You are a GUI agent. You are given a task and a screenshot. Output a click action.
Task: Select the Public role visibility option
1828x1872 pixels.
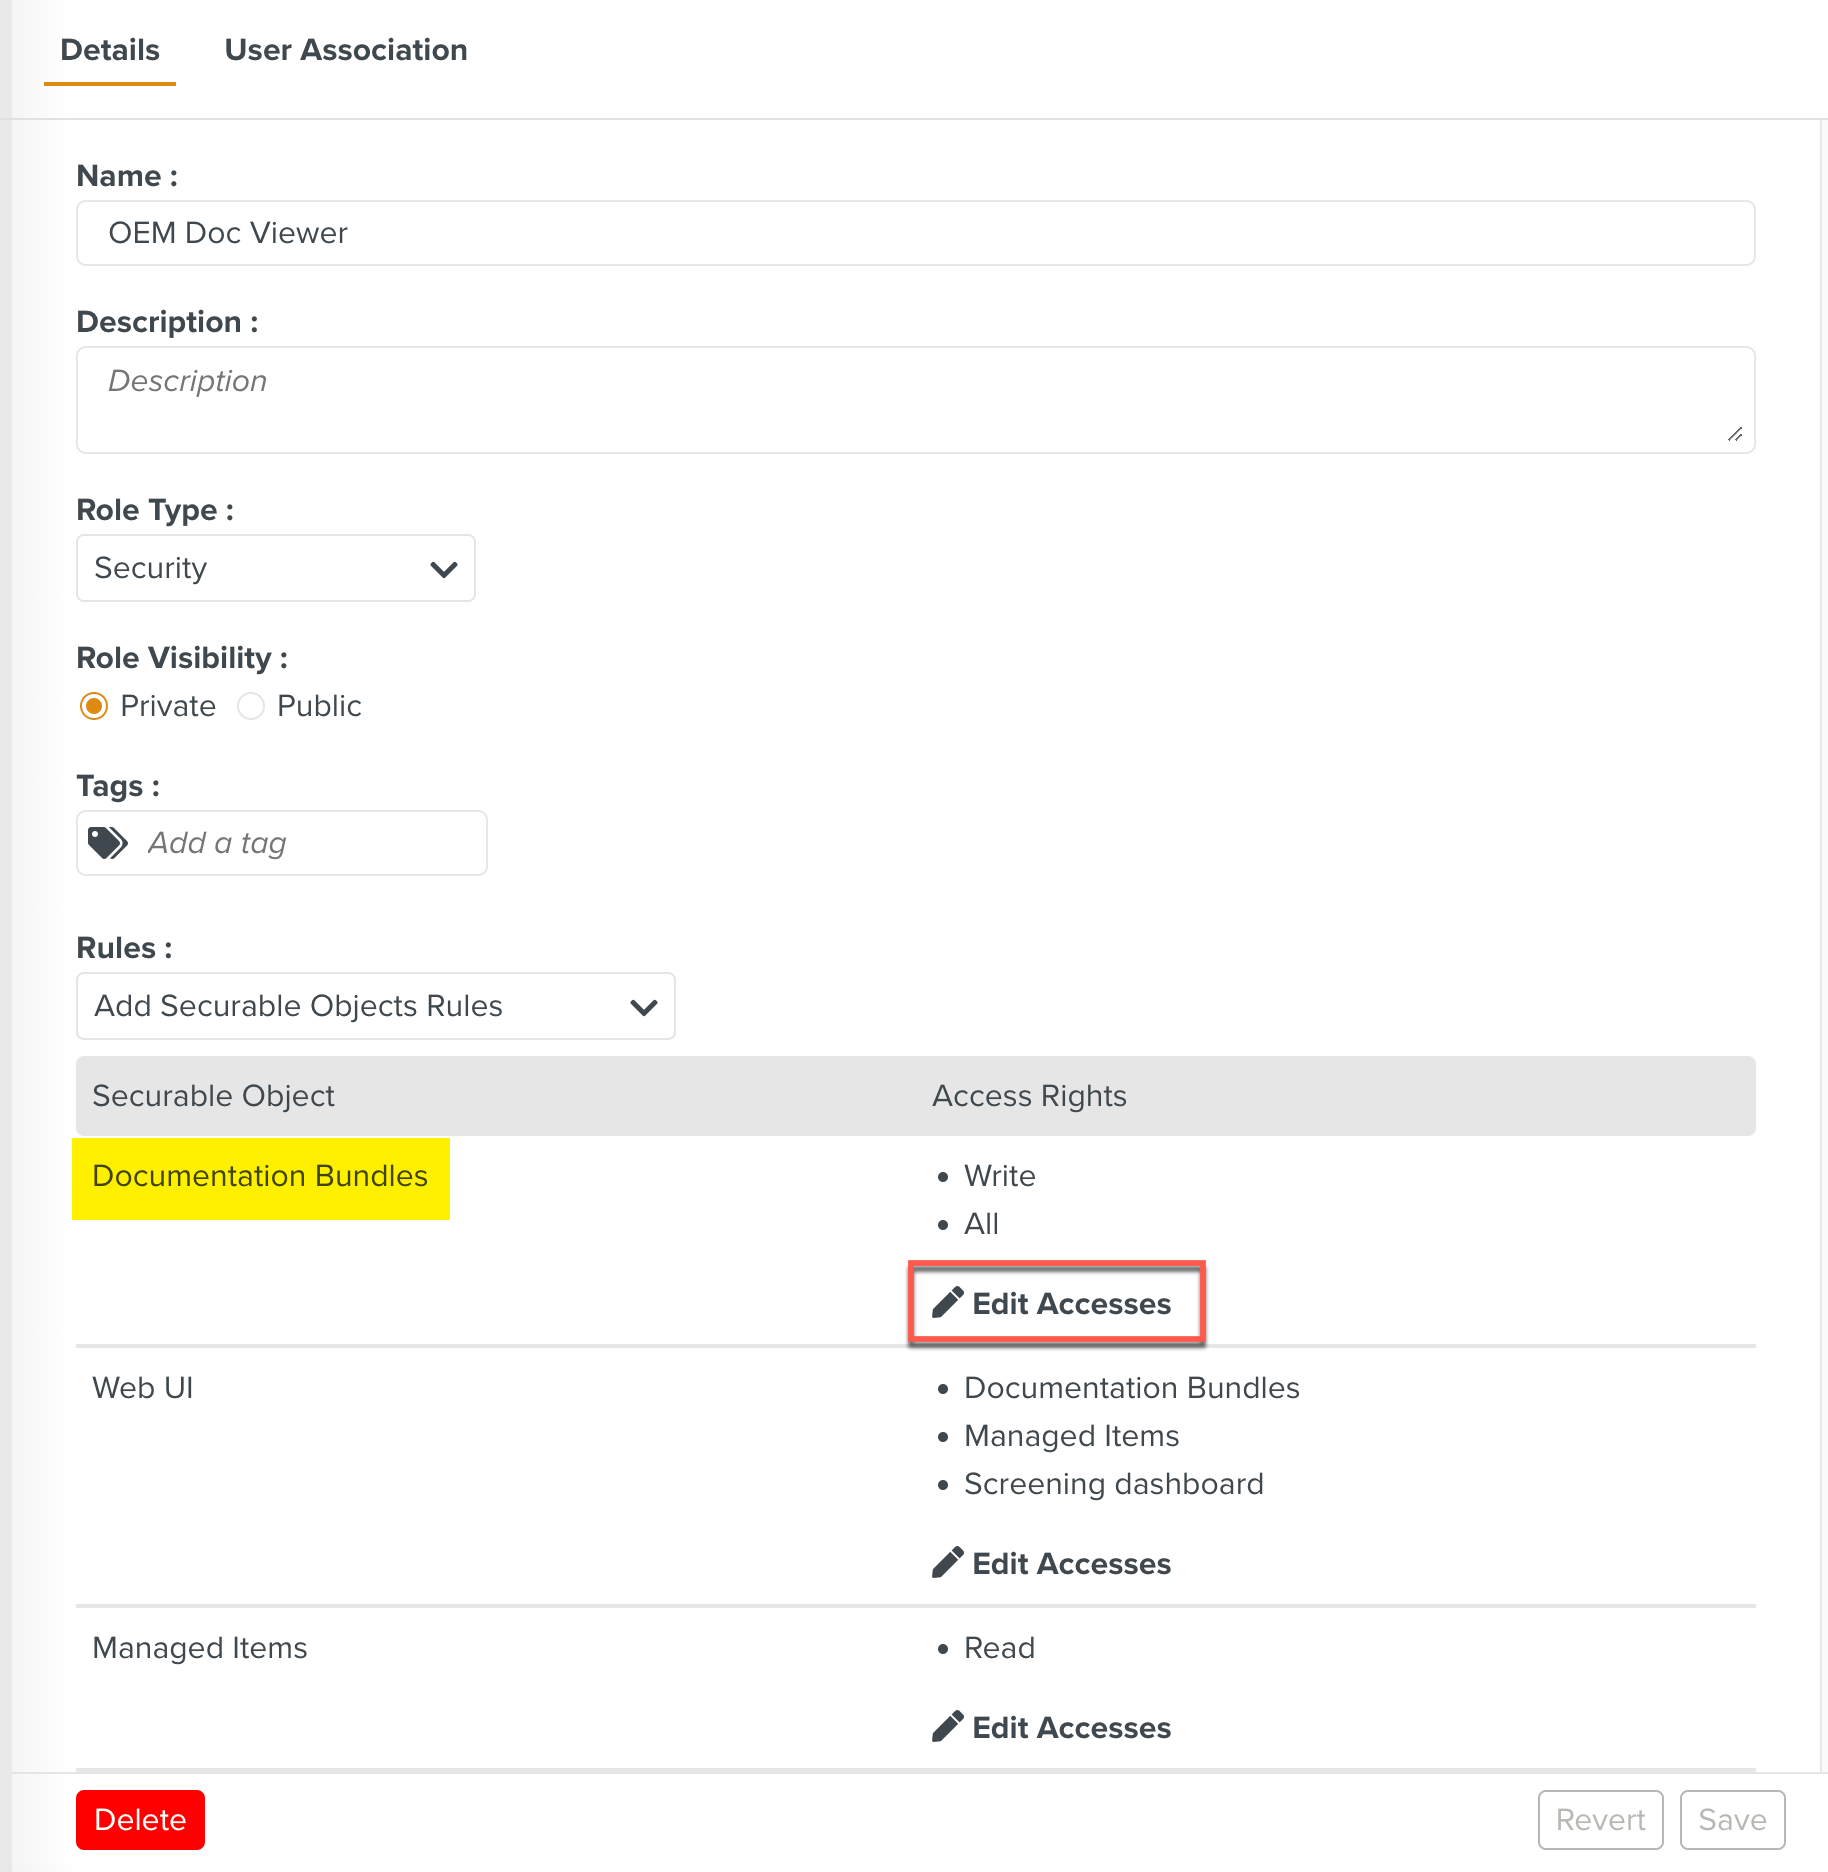pos(251,706)
